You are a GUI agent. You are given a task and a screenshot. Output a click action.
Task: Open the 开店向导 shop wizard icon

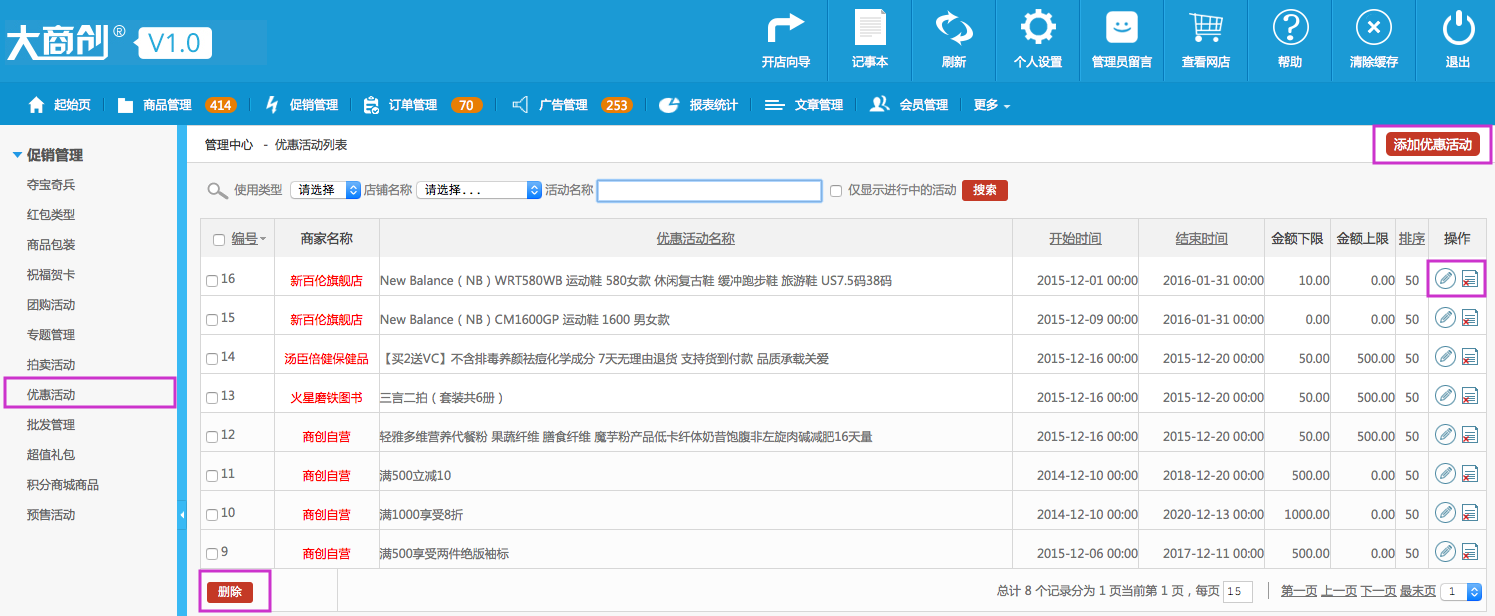pyautogui.click(x=785, y=28)
